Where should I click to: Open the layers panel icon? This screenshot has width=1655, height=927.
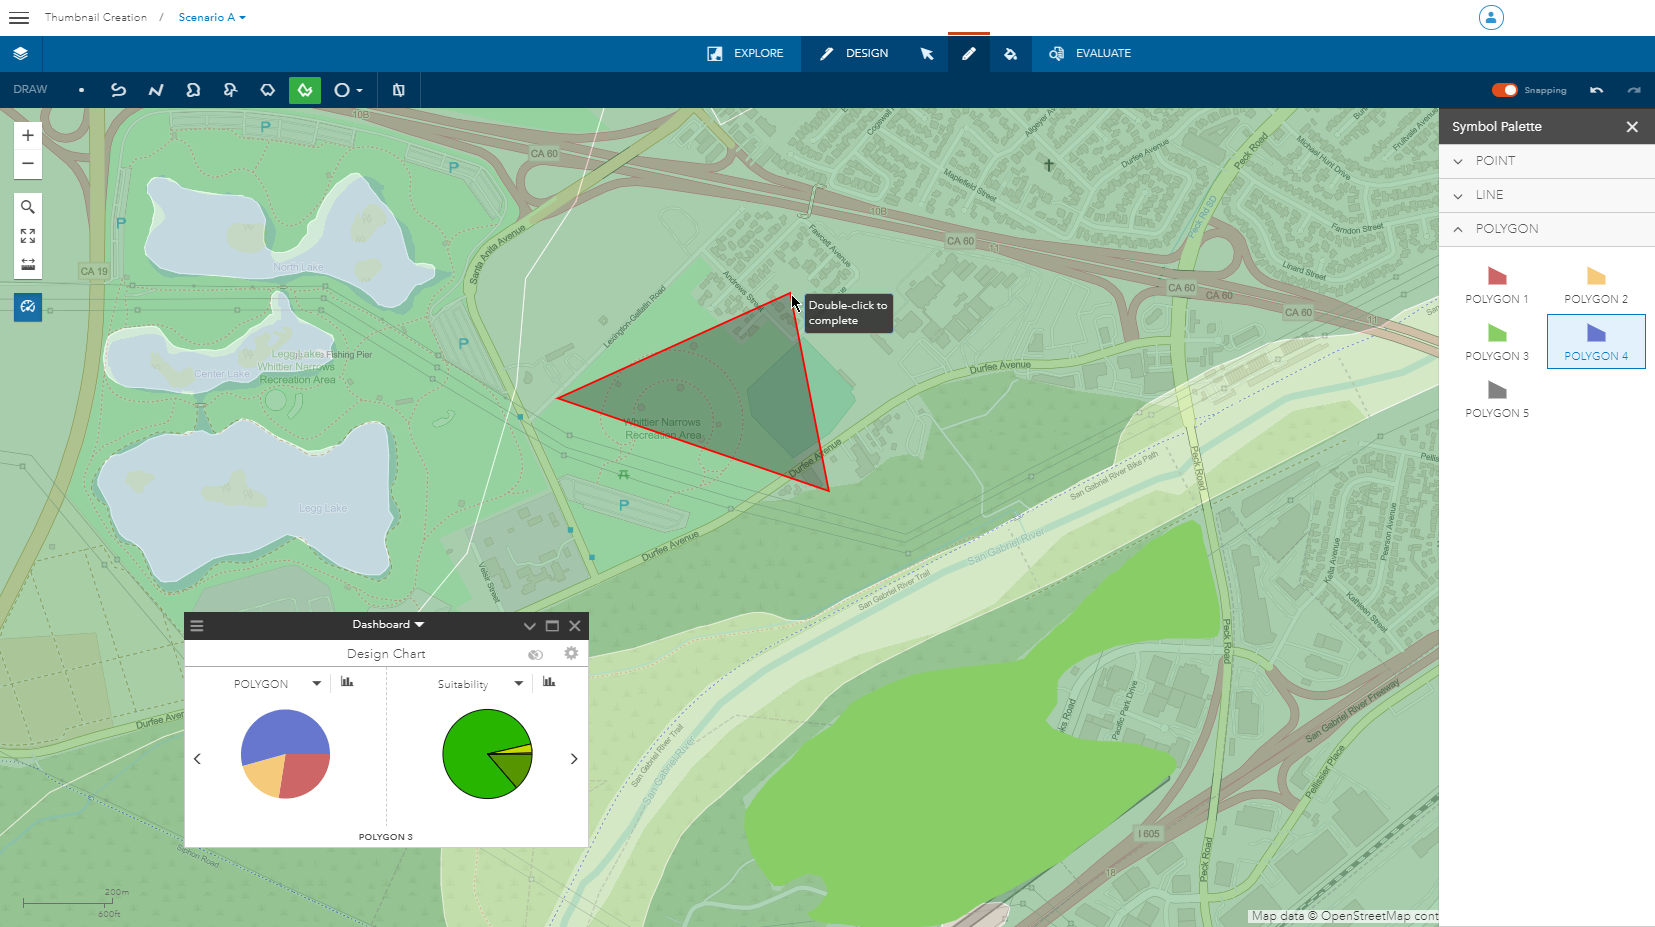(21, 54)
